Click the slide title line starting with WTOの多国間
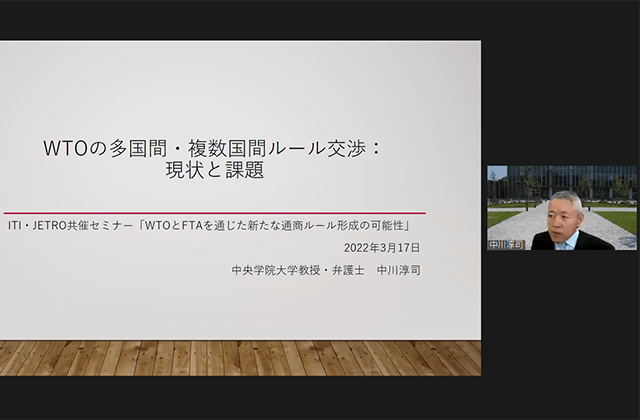The width and height of the screenshot is (640, 420). click(x=212, y=148)
